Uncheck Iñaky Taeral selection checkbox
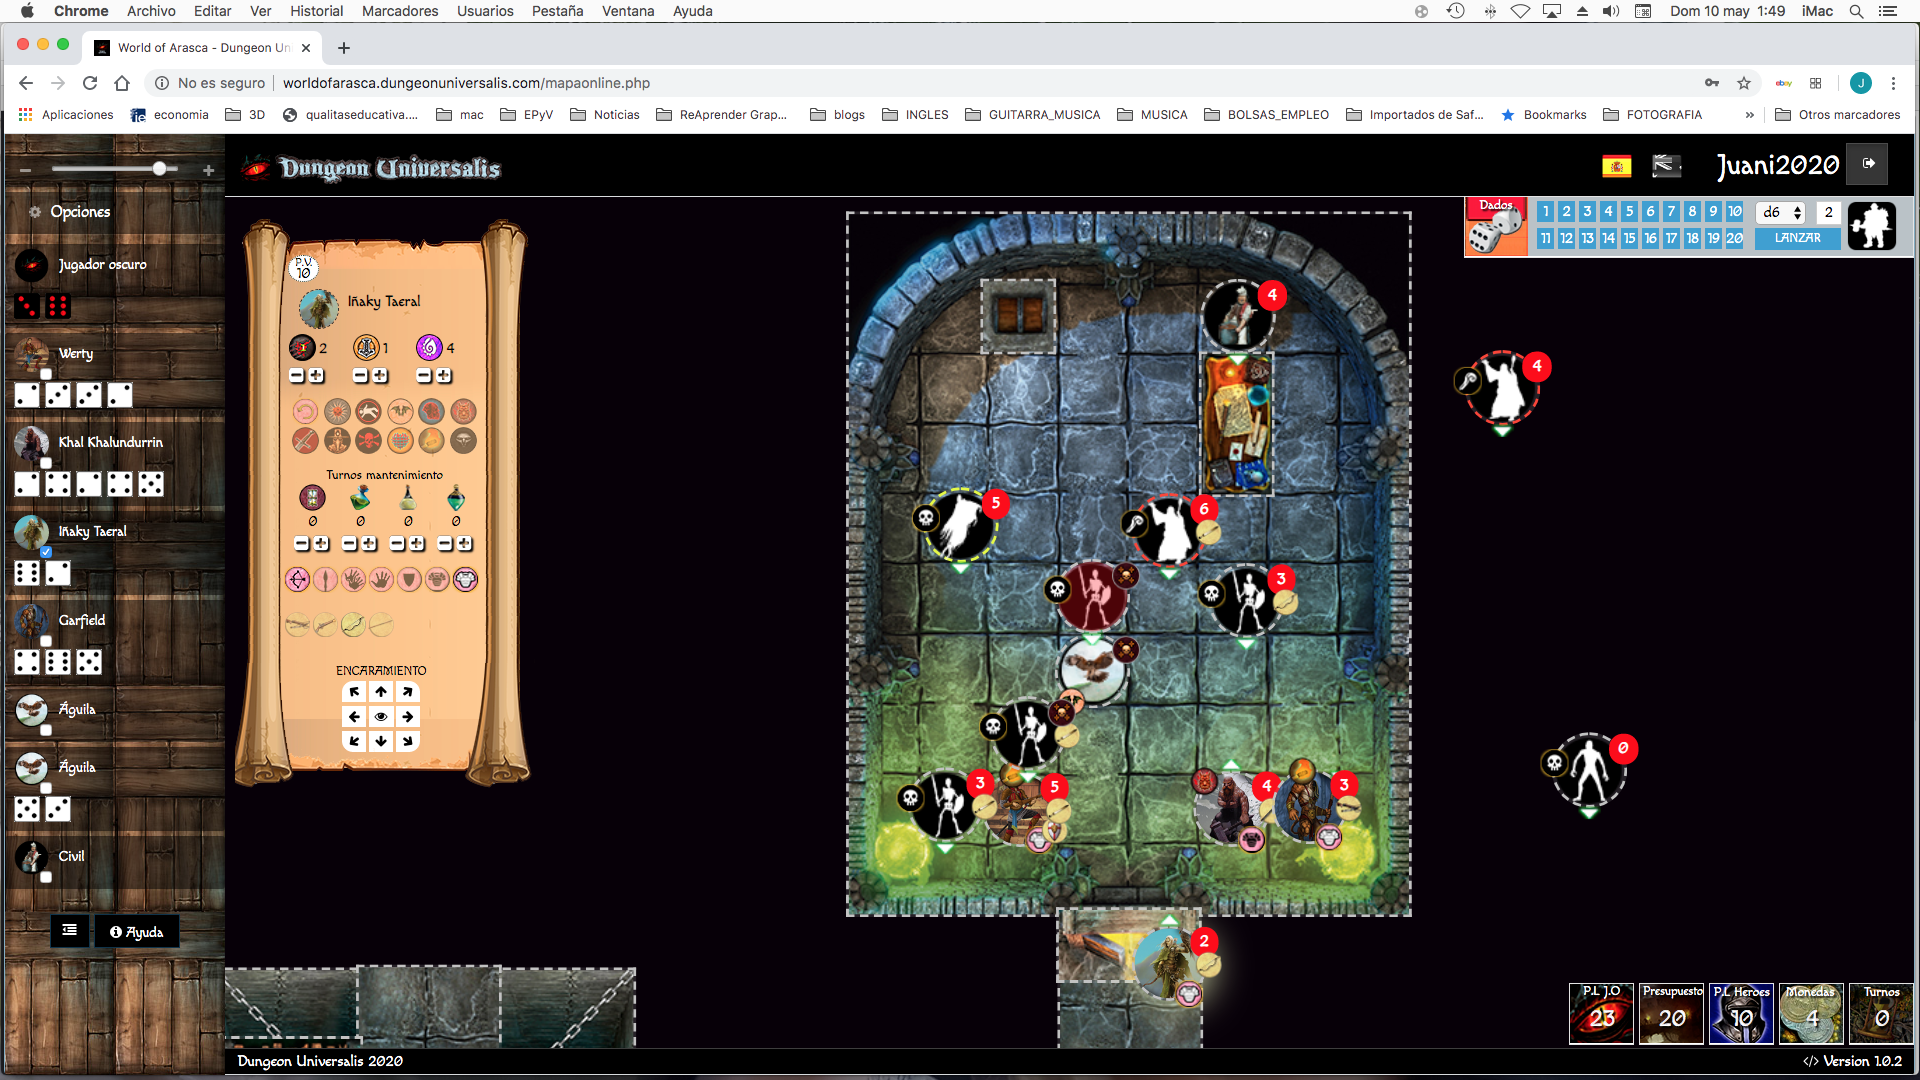The height and width of the screenshot is (1080, 1920). tap(45, 552)
